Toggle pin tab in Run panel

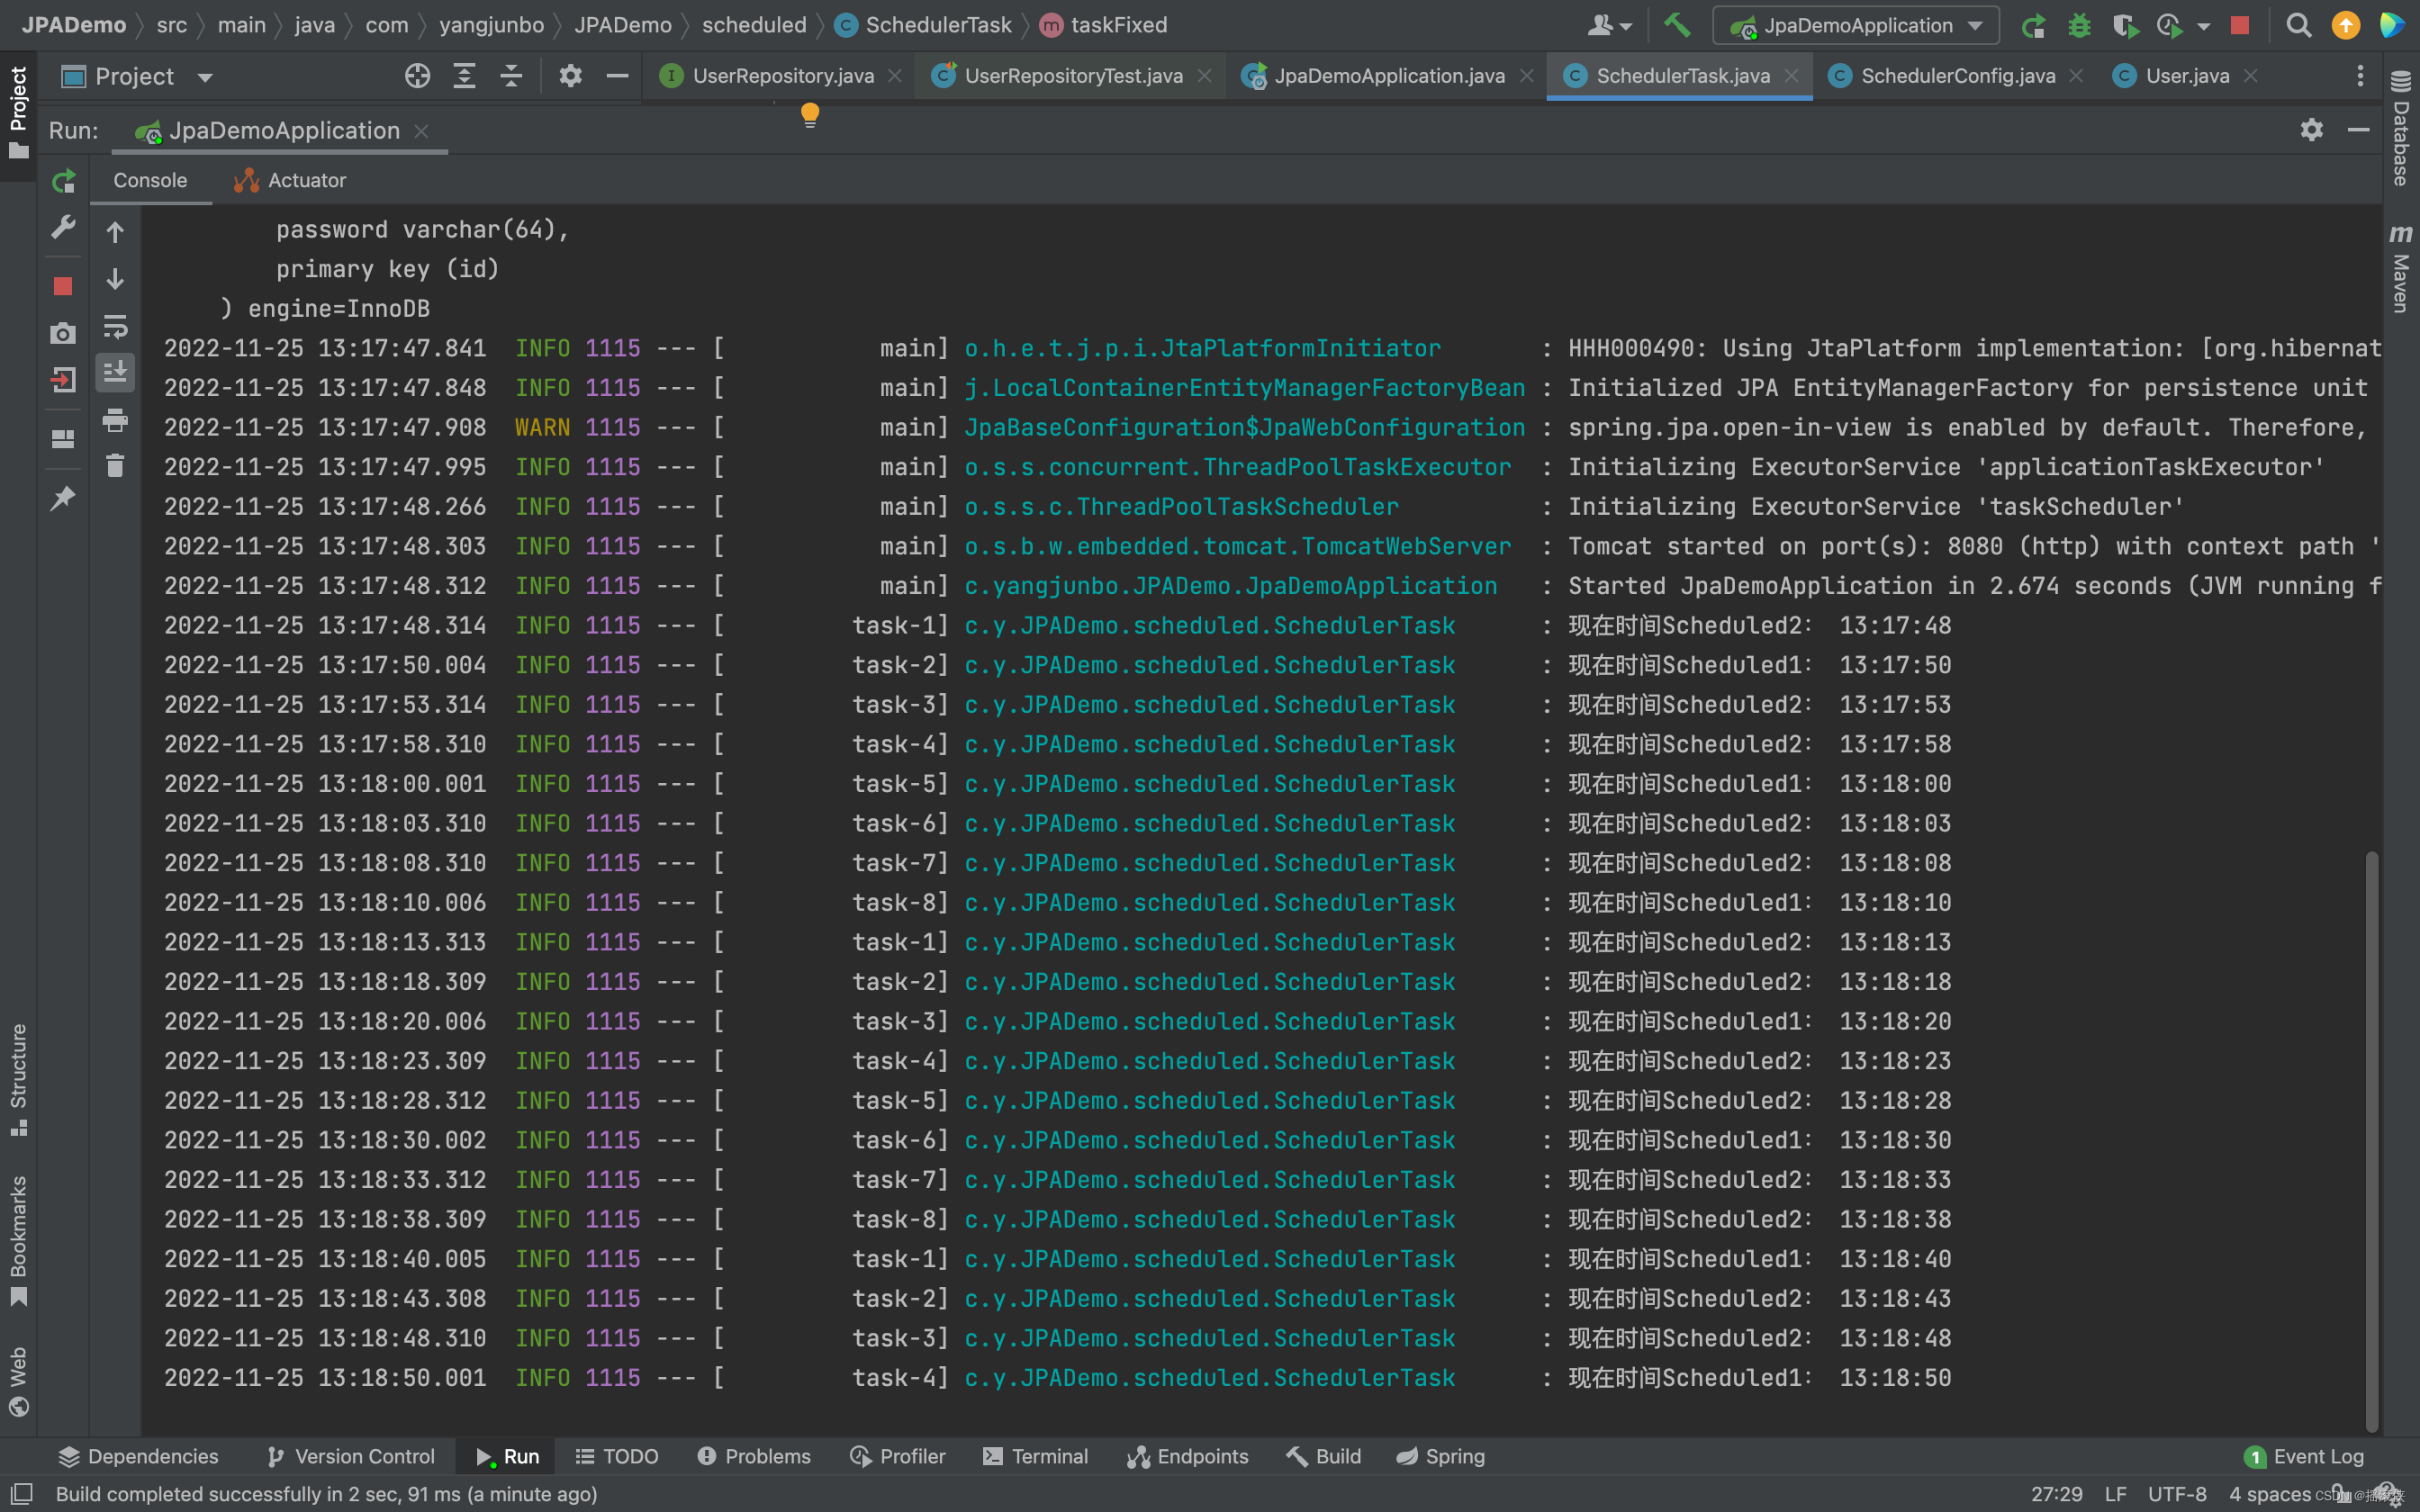63,497
